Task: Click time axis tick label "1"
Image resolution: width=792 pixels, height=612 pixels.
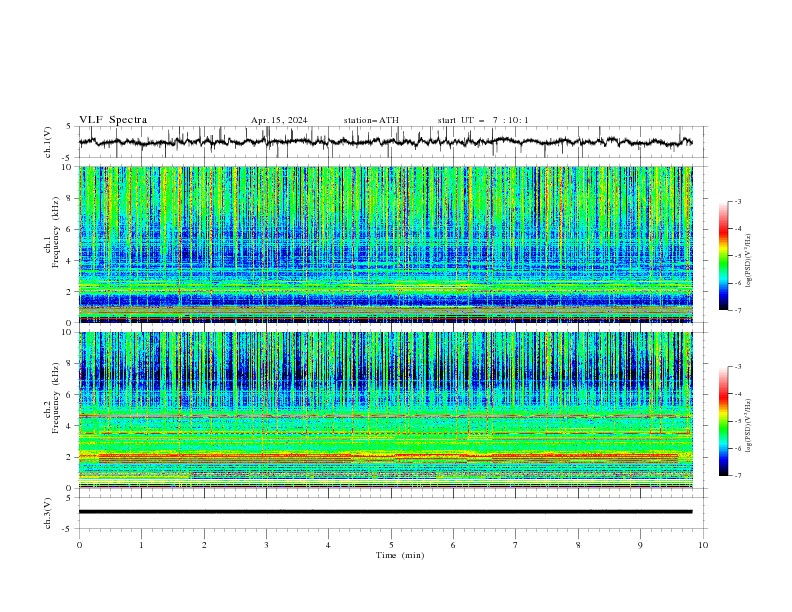Action: 142,545
